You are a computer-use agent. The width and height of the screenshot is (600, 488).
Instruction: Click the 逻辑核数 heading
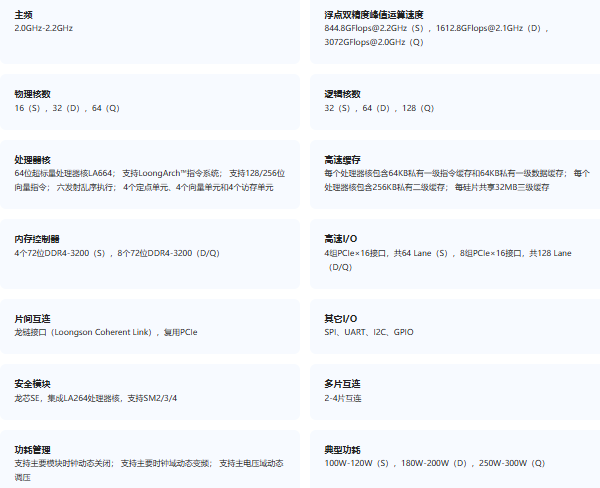point(343,93)
